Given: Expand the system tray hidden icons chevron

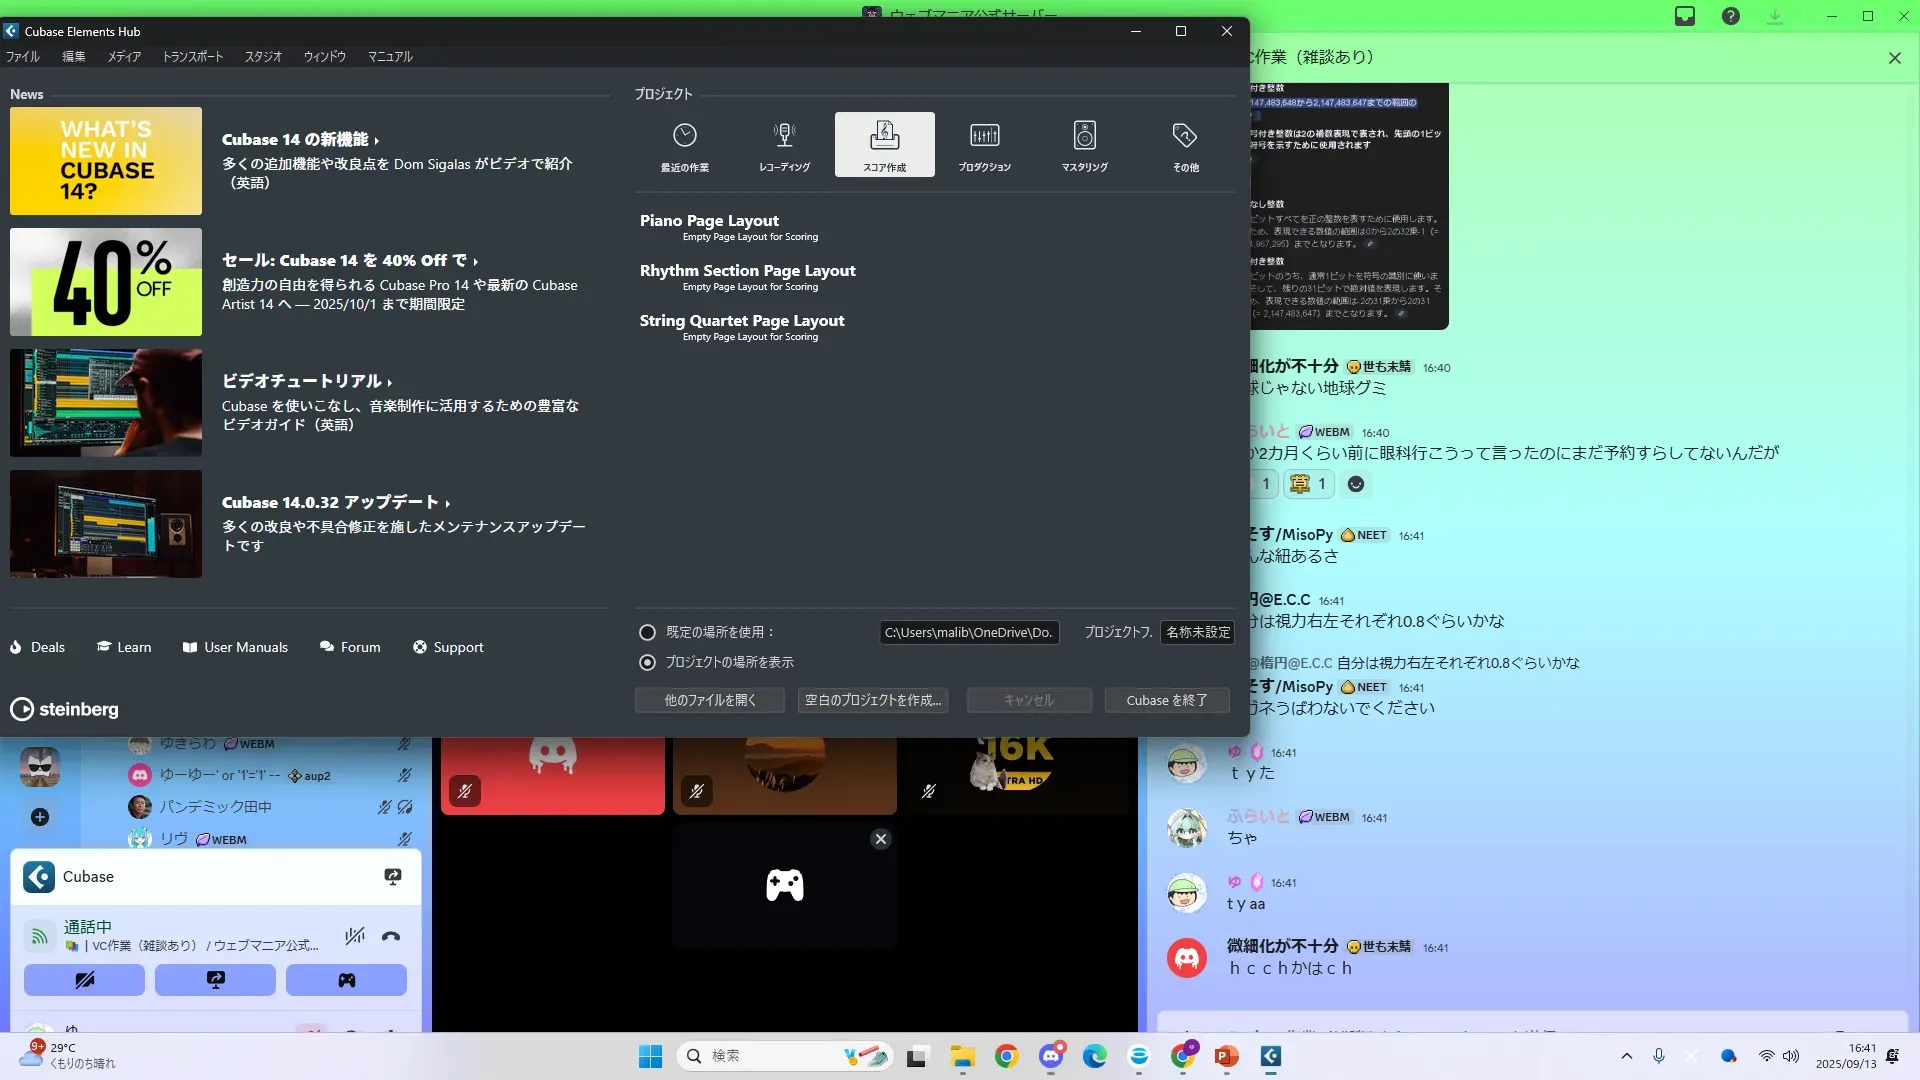Looking at the screenshot, I should tap(1626, 1056).
